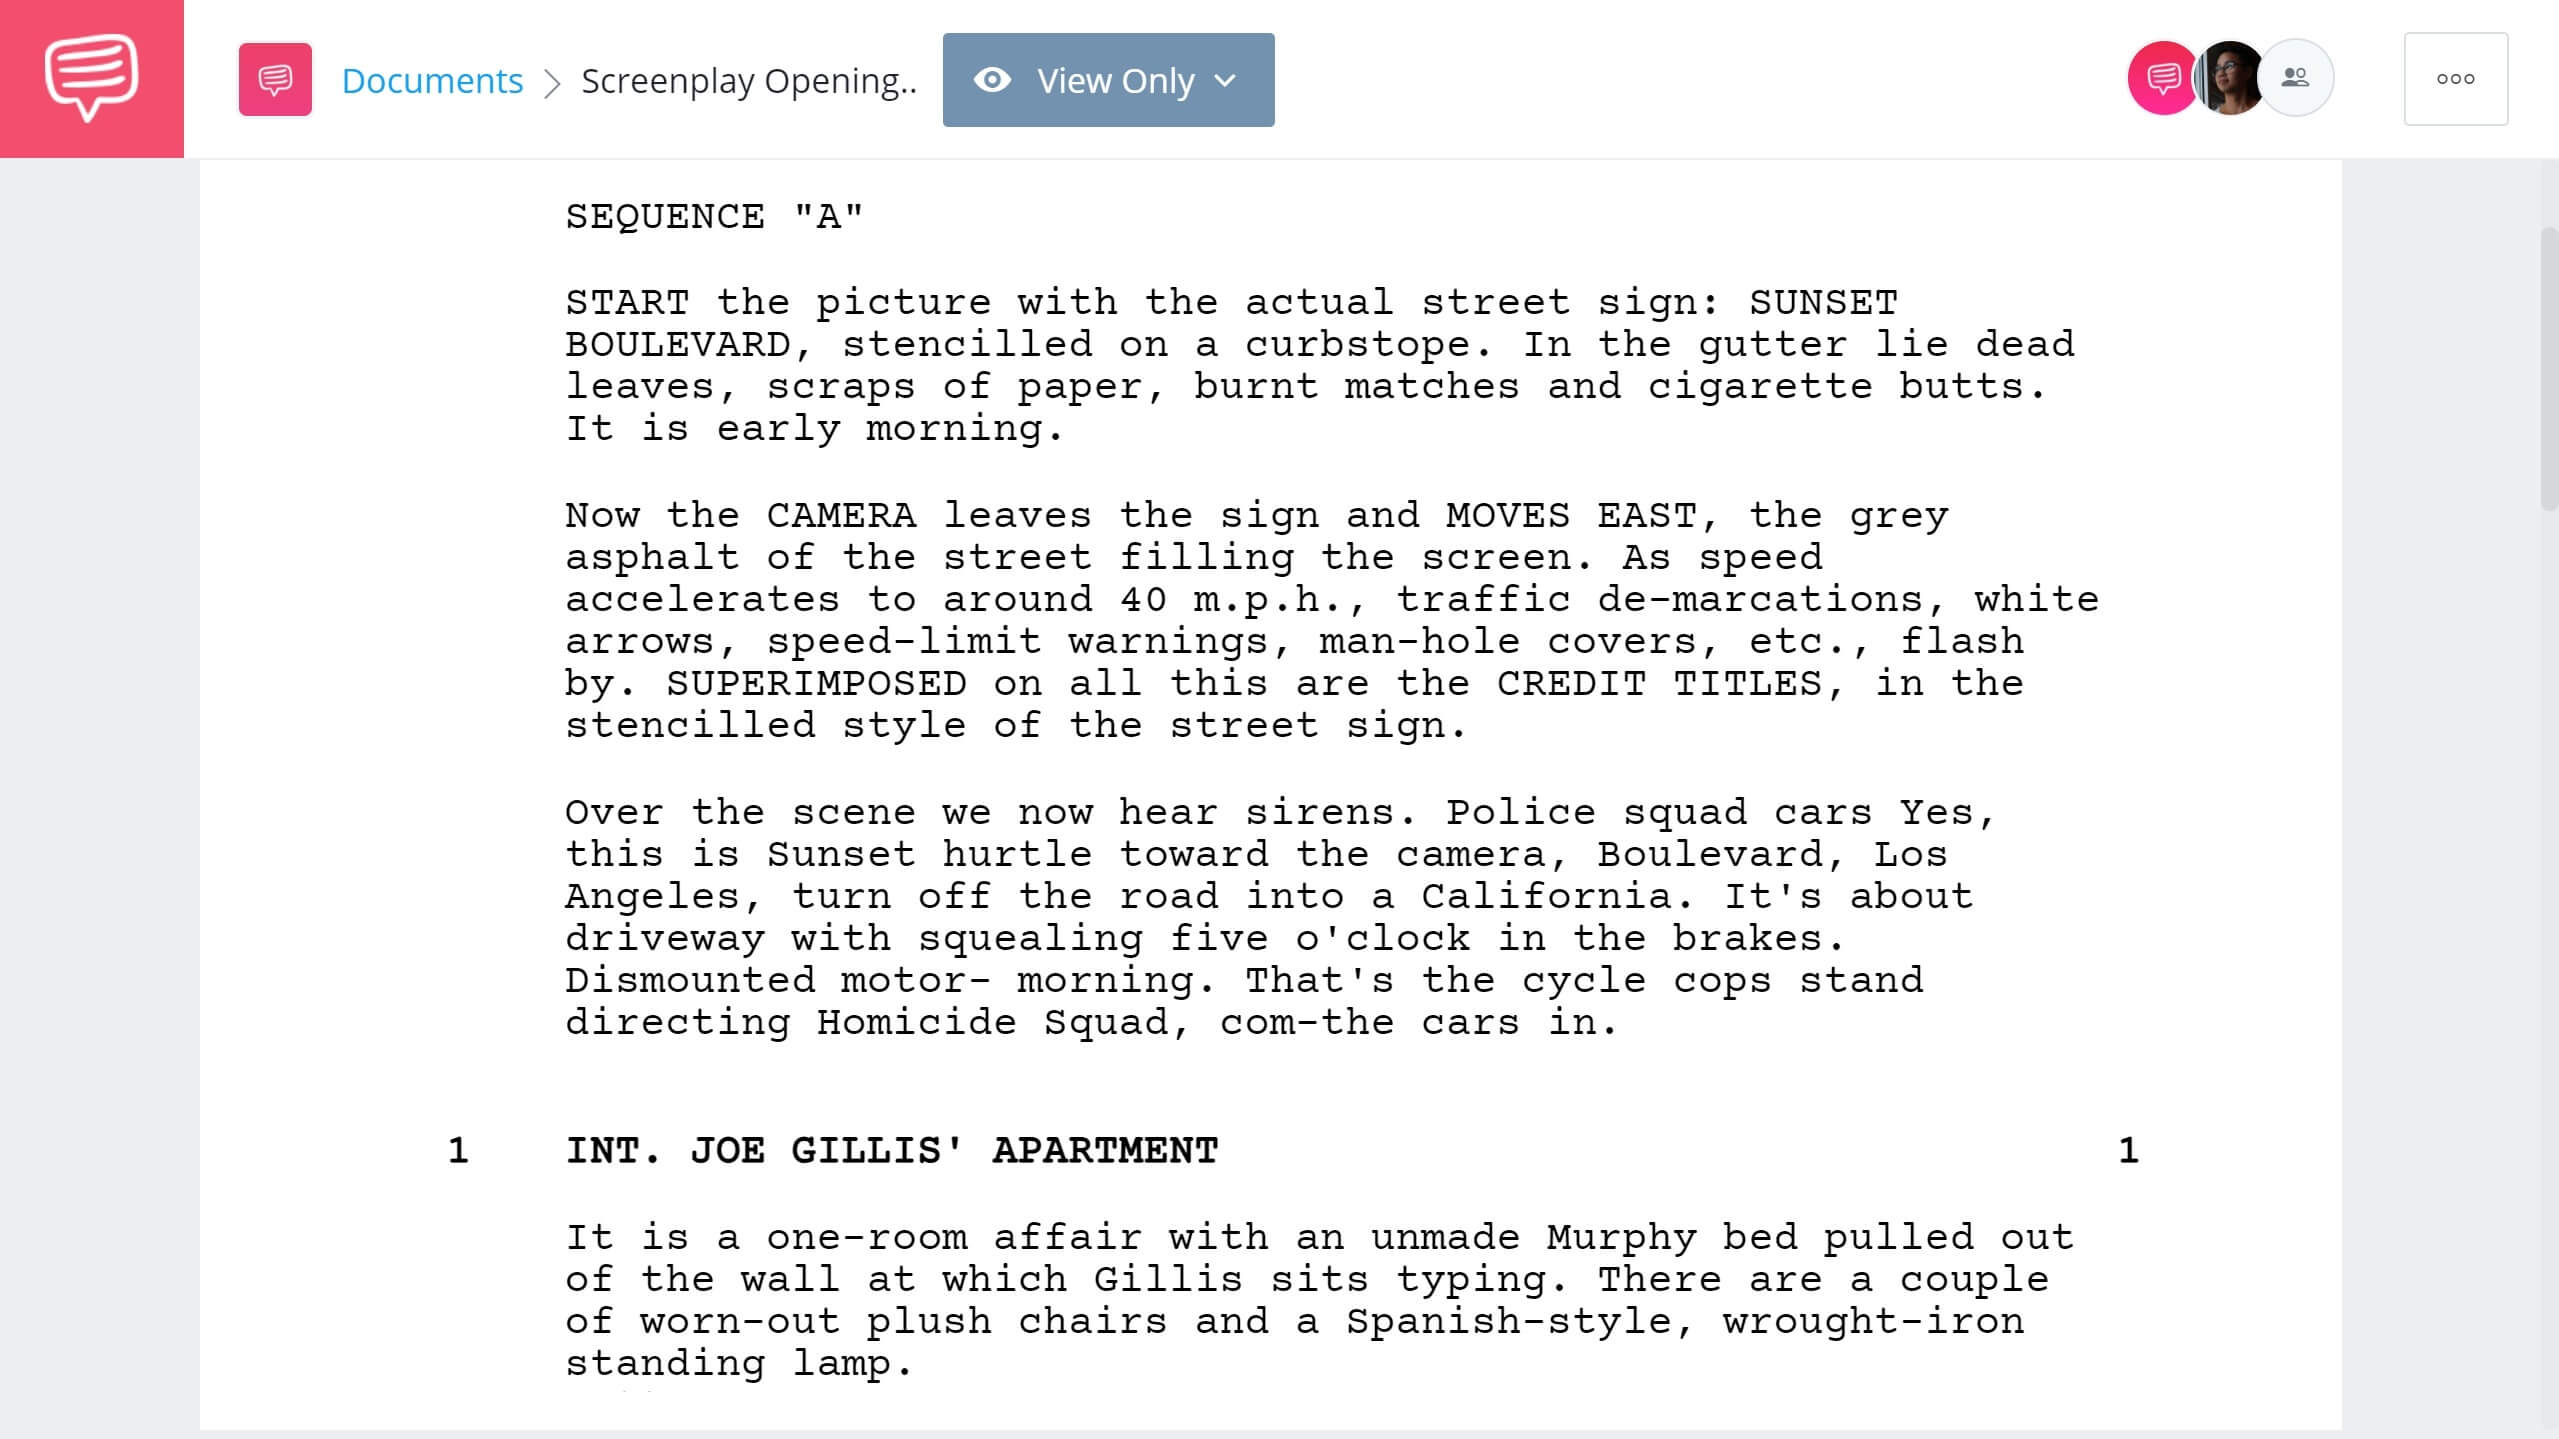Click the chat bubble icon in top right toolbar
2559x1439 pixels.
tap(2158, 79)
